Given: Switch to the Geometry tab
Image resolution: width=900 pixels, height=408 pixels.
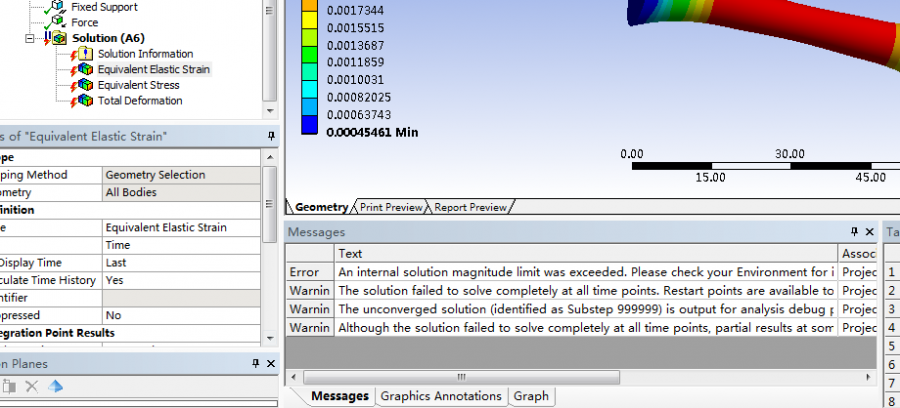Looking at the screenshot, I should click(x=321, y=207).
